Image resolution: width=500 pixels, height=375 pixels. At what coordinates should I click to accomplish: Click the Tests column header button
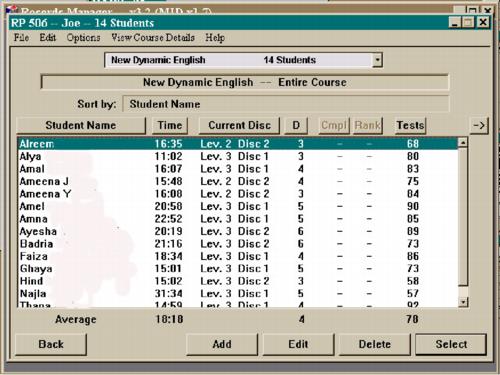click(x=410, y=125)
